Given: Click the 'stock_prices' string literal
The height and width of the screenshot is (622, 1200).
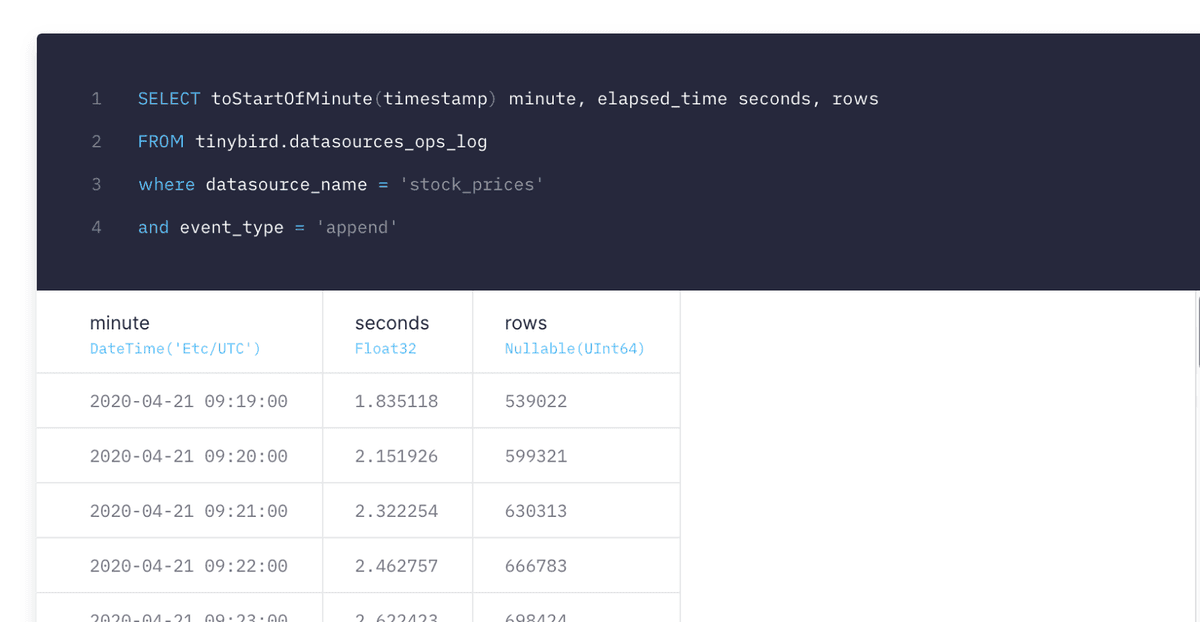Looking at the screenshot, I should 470,185.
